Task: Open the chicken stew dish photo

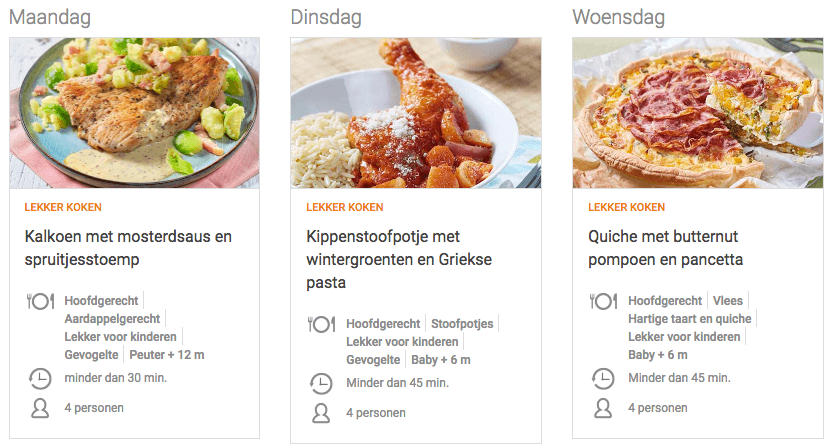Action: [x=416, y=113]
